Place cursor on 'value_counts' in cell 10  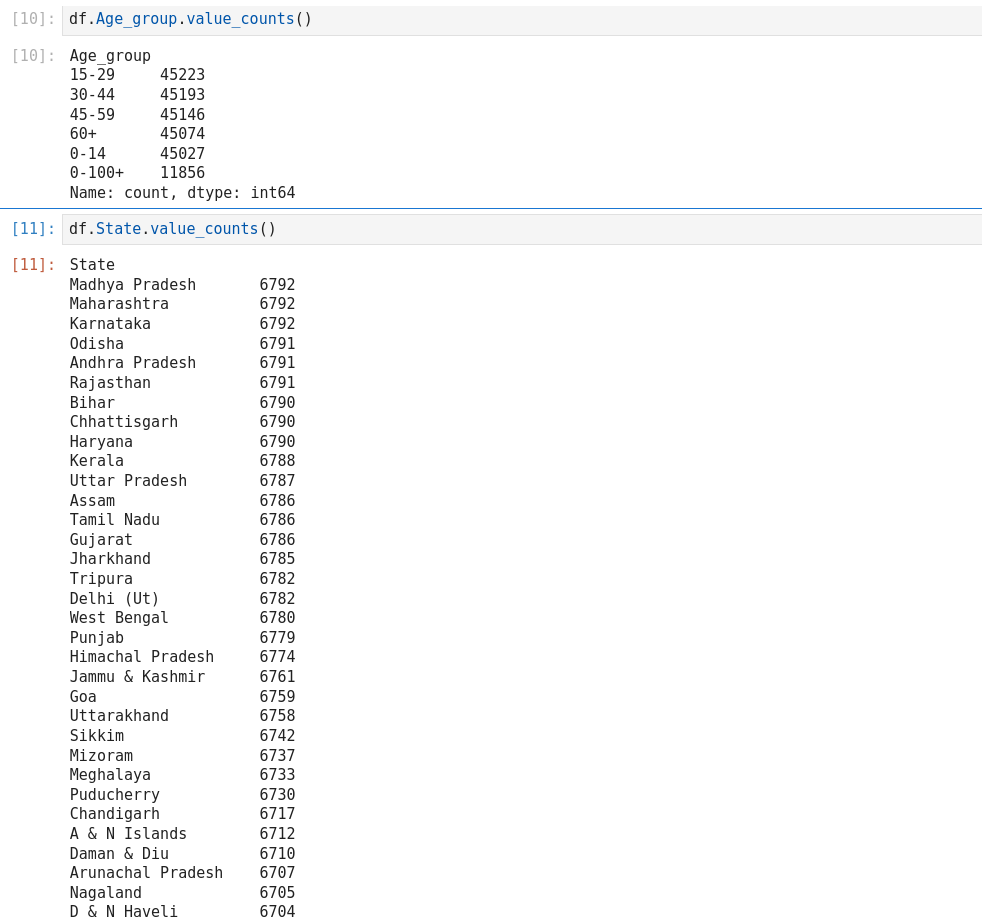coord(240,19)
